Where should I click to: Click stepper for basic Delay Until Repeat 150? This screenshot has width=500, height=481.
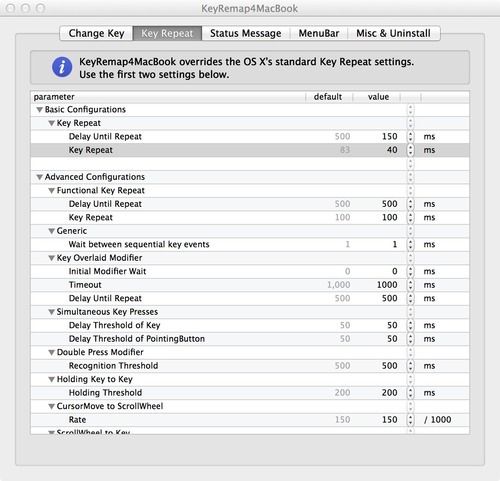[x=410, y=137]
